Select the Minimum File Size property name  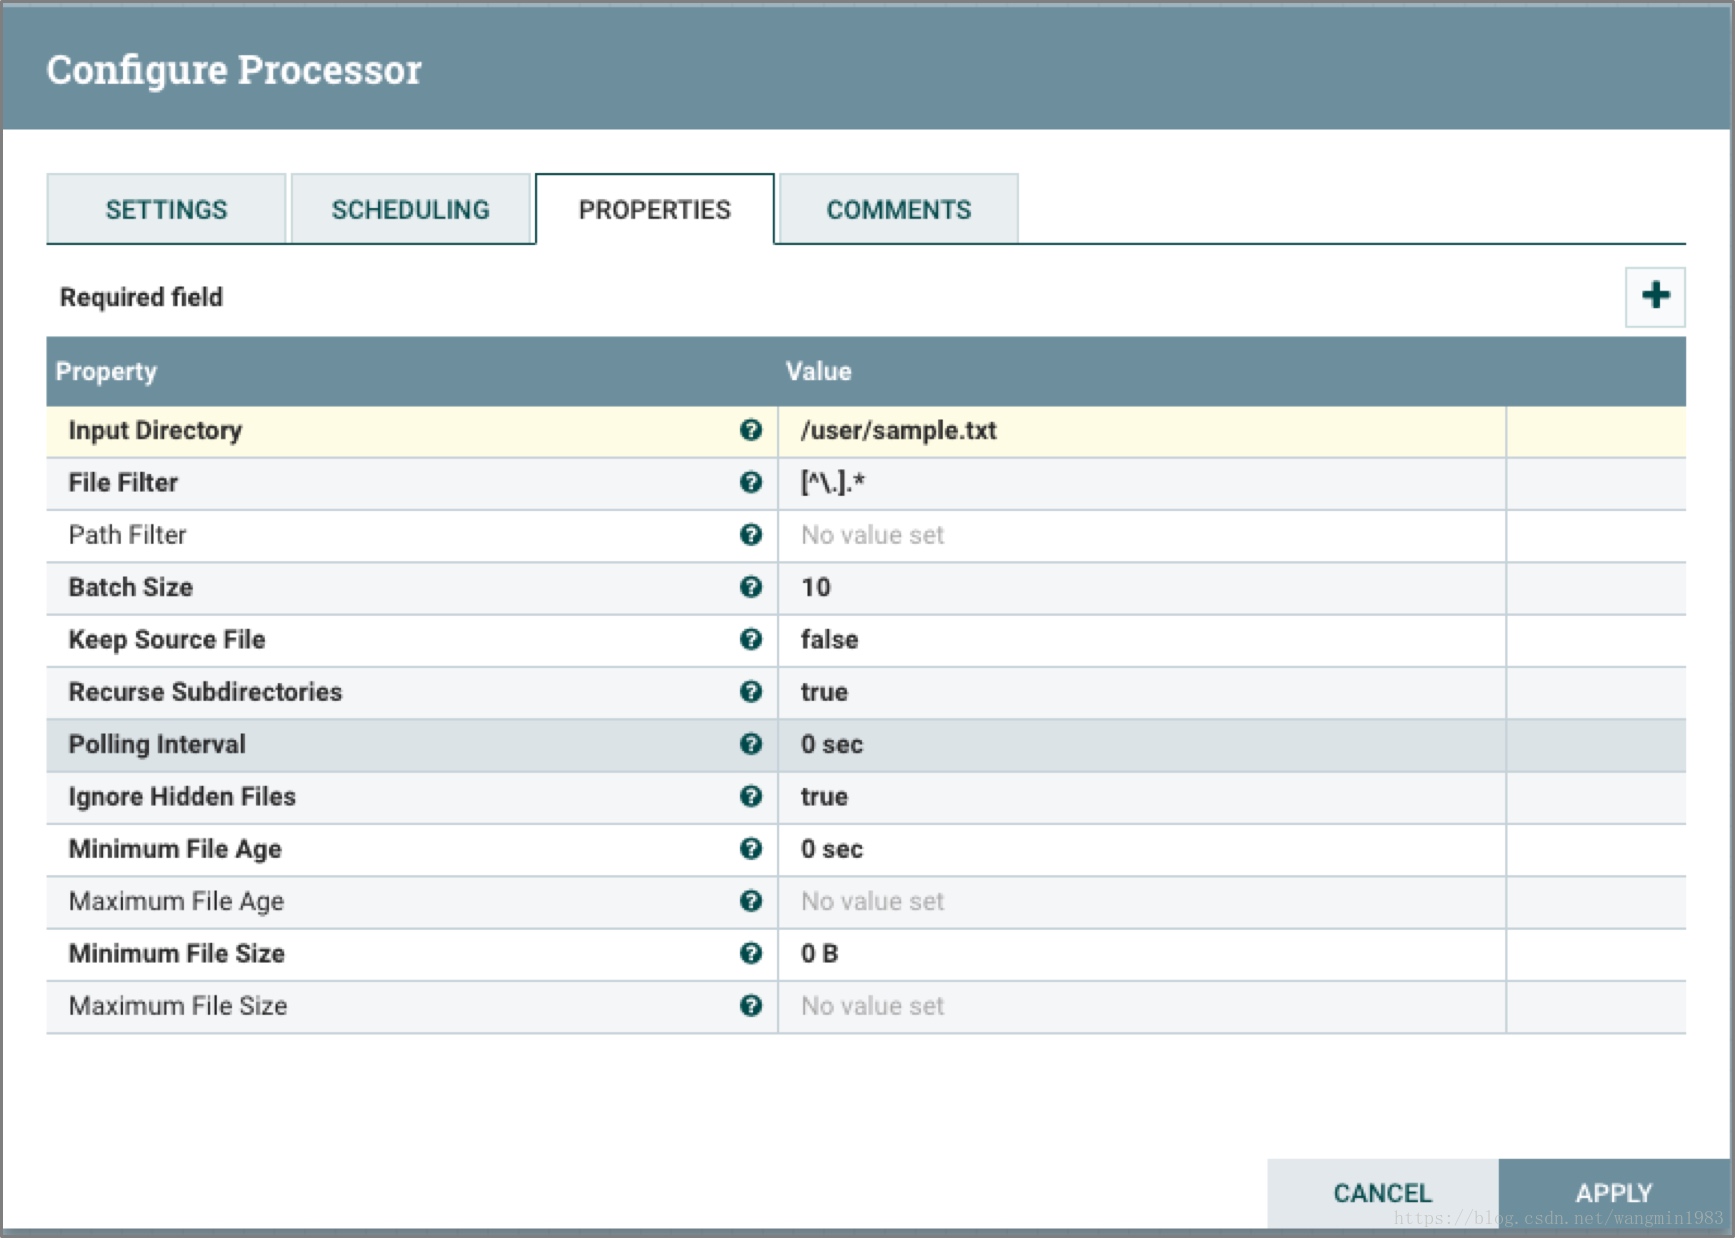click(x=176, y=953)
